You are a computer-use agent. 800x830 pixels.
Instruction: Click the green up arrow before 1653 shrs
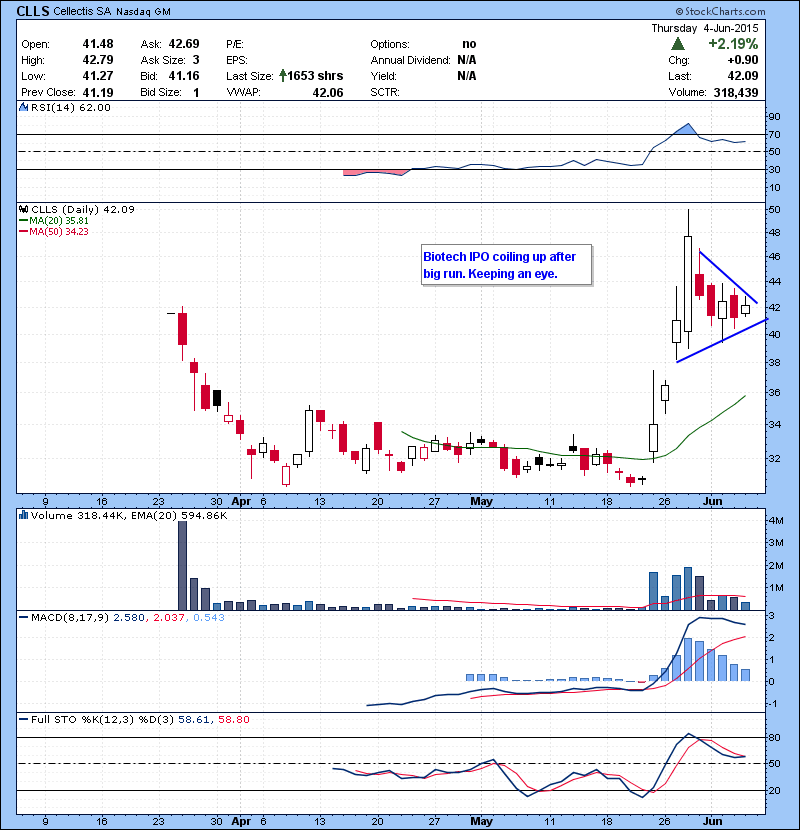[x=283, y=76]
